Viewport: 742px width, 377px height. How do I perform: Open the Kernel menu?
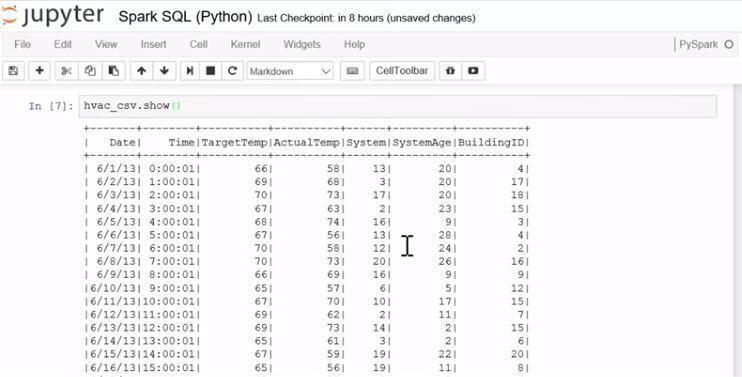pyautogui.click(x=245, y=44)
